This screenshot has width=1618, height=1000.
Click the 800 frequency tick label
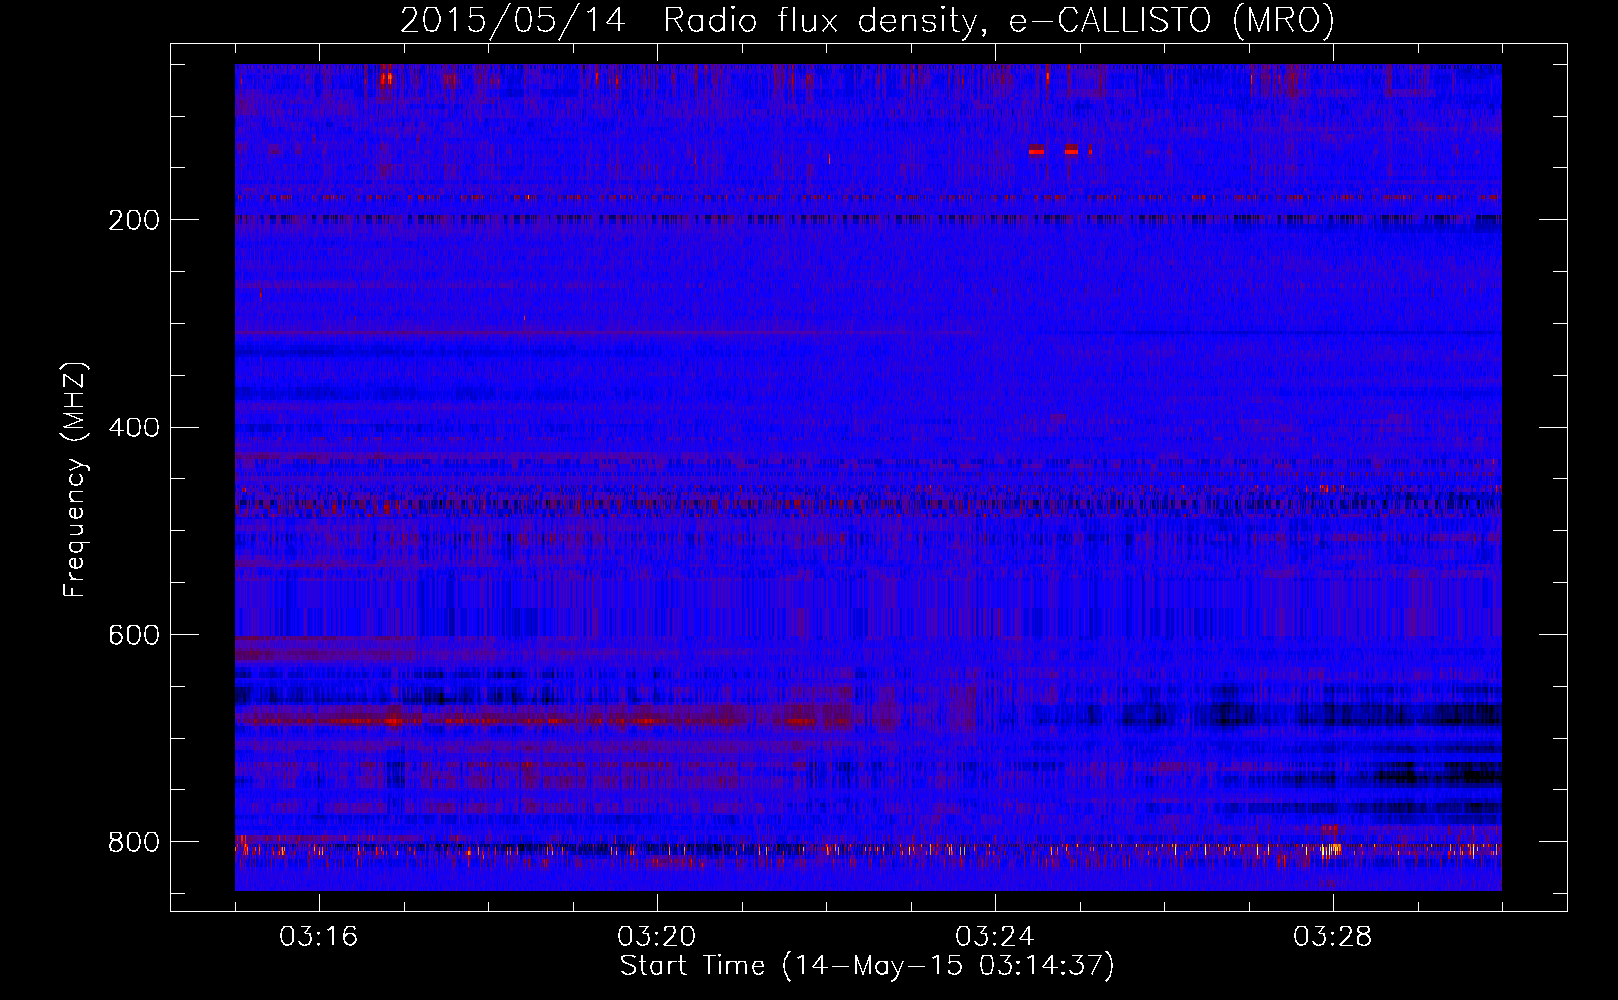click(x=133, y=842)
